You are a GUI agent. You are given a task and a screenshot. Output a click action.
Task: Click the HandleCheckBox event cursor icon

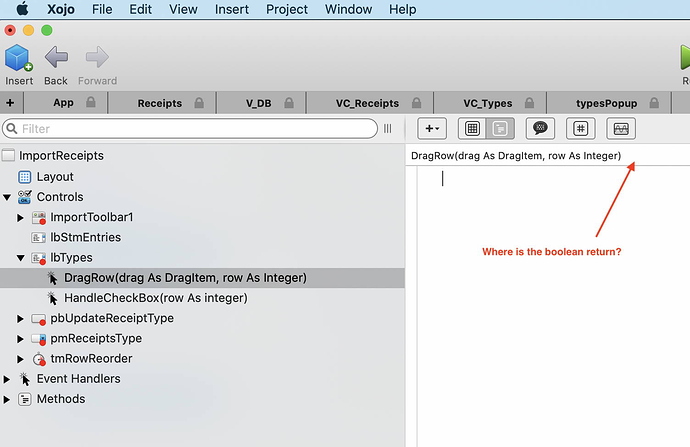click(x=52, y=298)
